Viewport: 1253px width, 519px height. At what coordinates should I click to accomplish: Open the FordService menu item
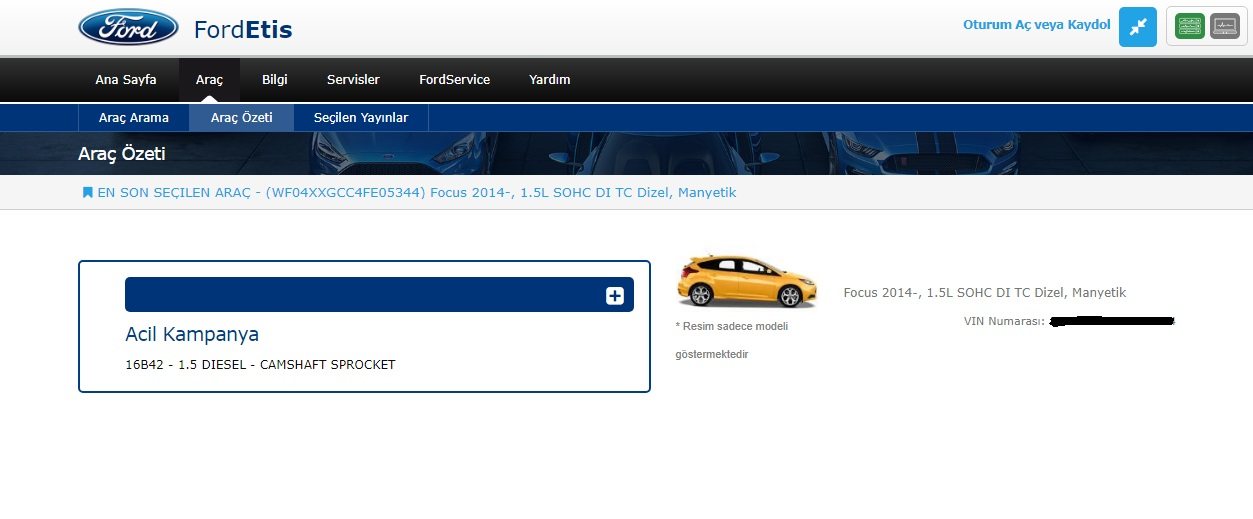click(x=454, y=80)
